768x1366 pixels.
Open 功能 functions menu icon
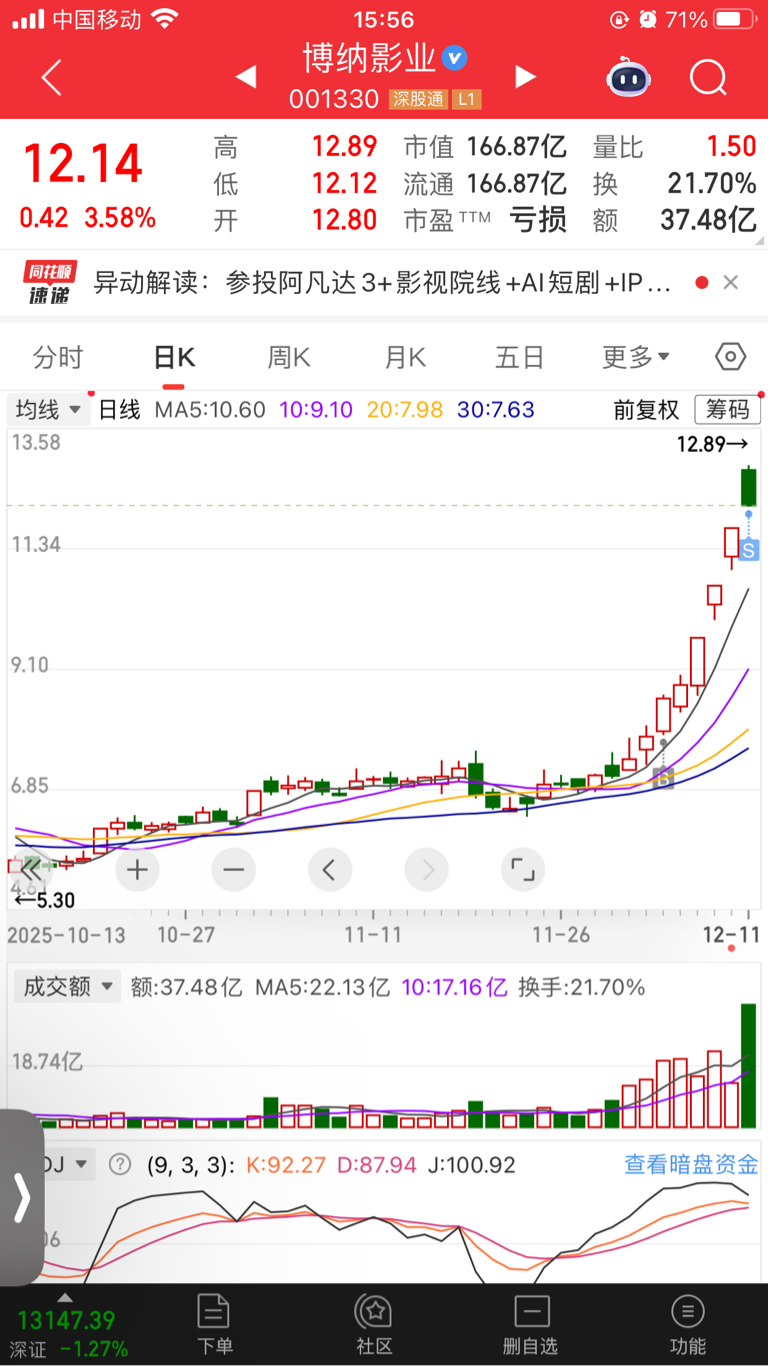click(x=688, y=1324)
